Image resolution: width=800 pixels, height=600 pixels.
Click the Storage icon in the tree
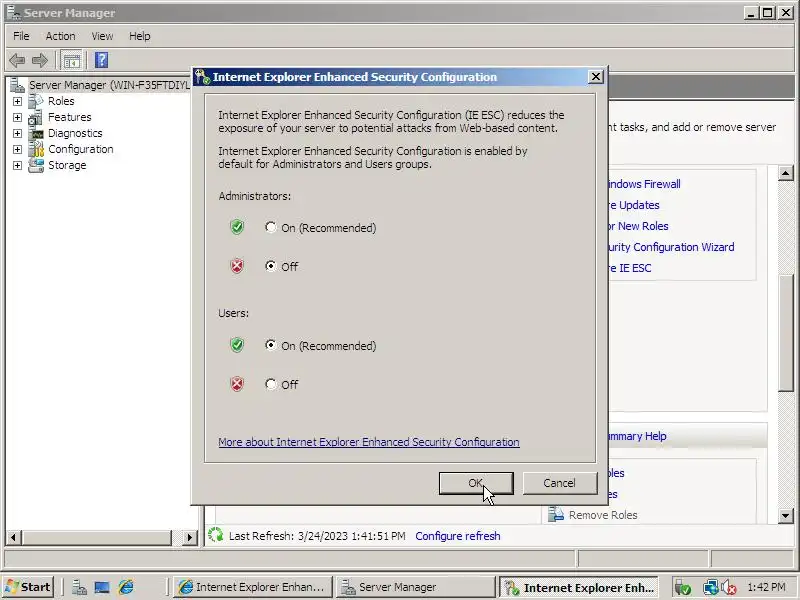36,165
